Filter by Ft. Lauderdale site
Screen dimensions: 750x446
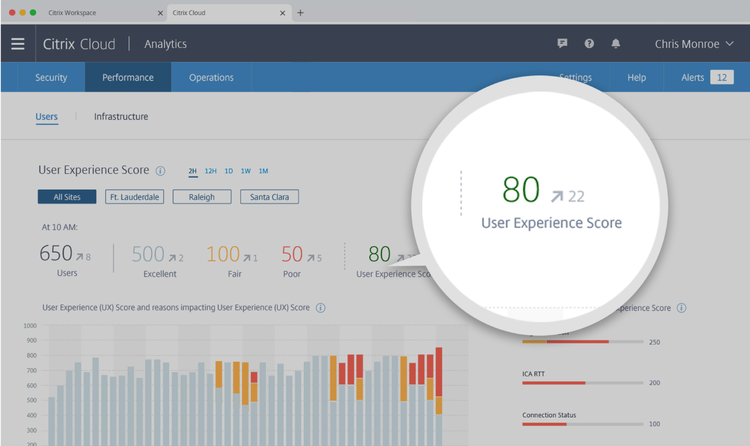tap(134, 197)
